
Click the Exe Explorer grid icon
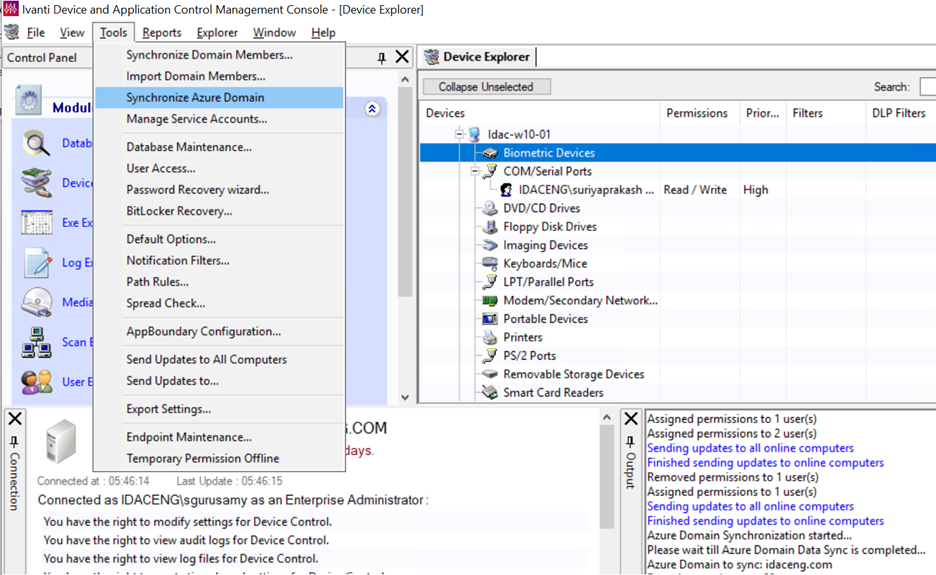[37, 222]
